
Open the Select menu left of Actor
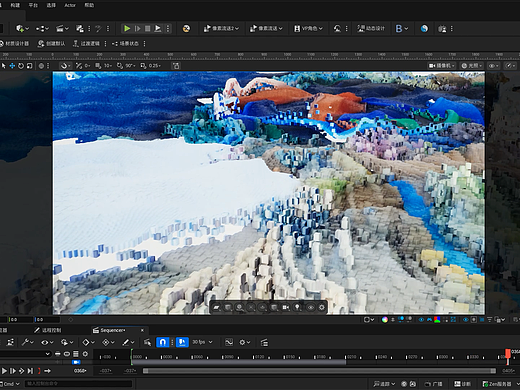(51, 5)
